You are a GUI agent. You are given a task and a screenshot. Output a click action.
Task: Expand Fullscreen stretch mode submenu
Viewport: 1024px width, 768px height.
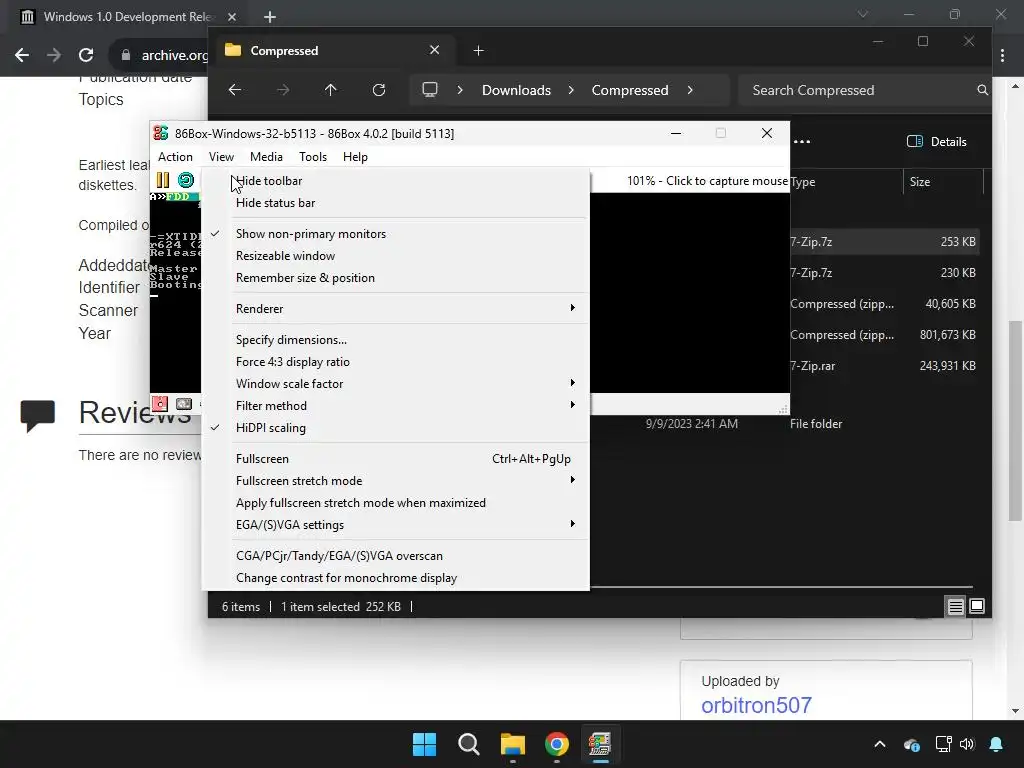tap(395, 481)
